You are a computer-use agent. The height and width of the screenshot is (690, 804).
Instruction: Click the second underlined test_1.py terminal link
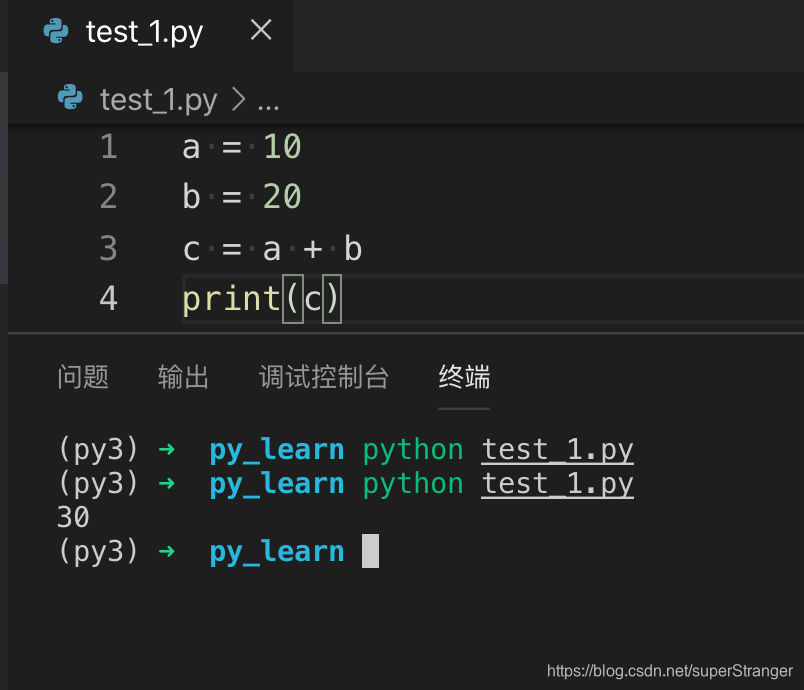click(x=557, y=483)
